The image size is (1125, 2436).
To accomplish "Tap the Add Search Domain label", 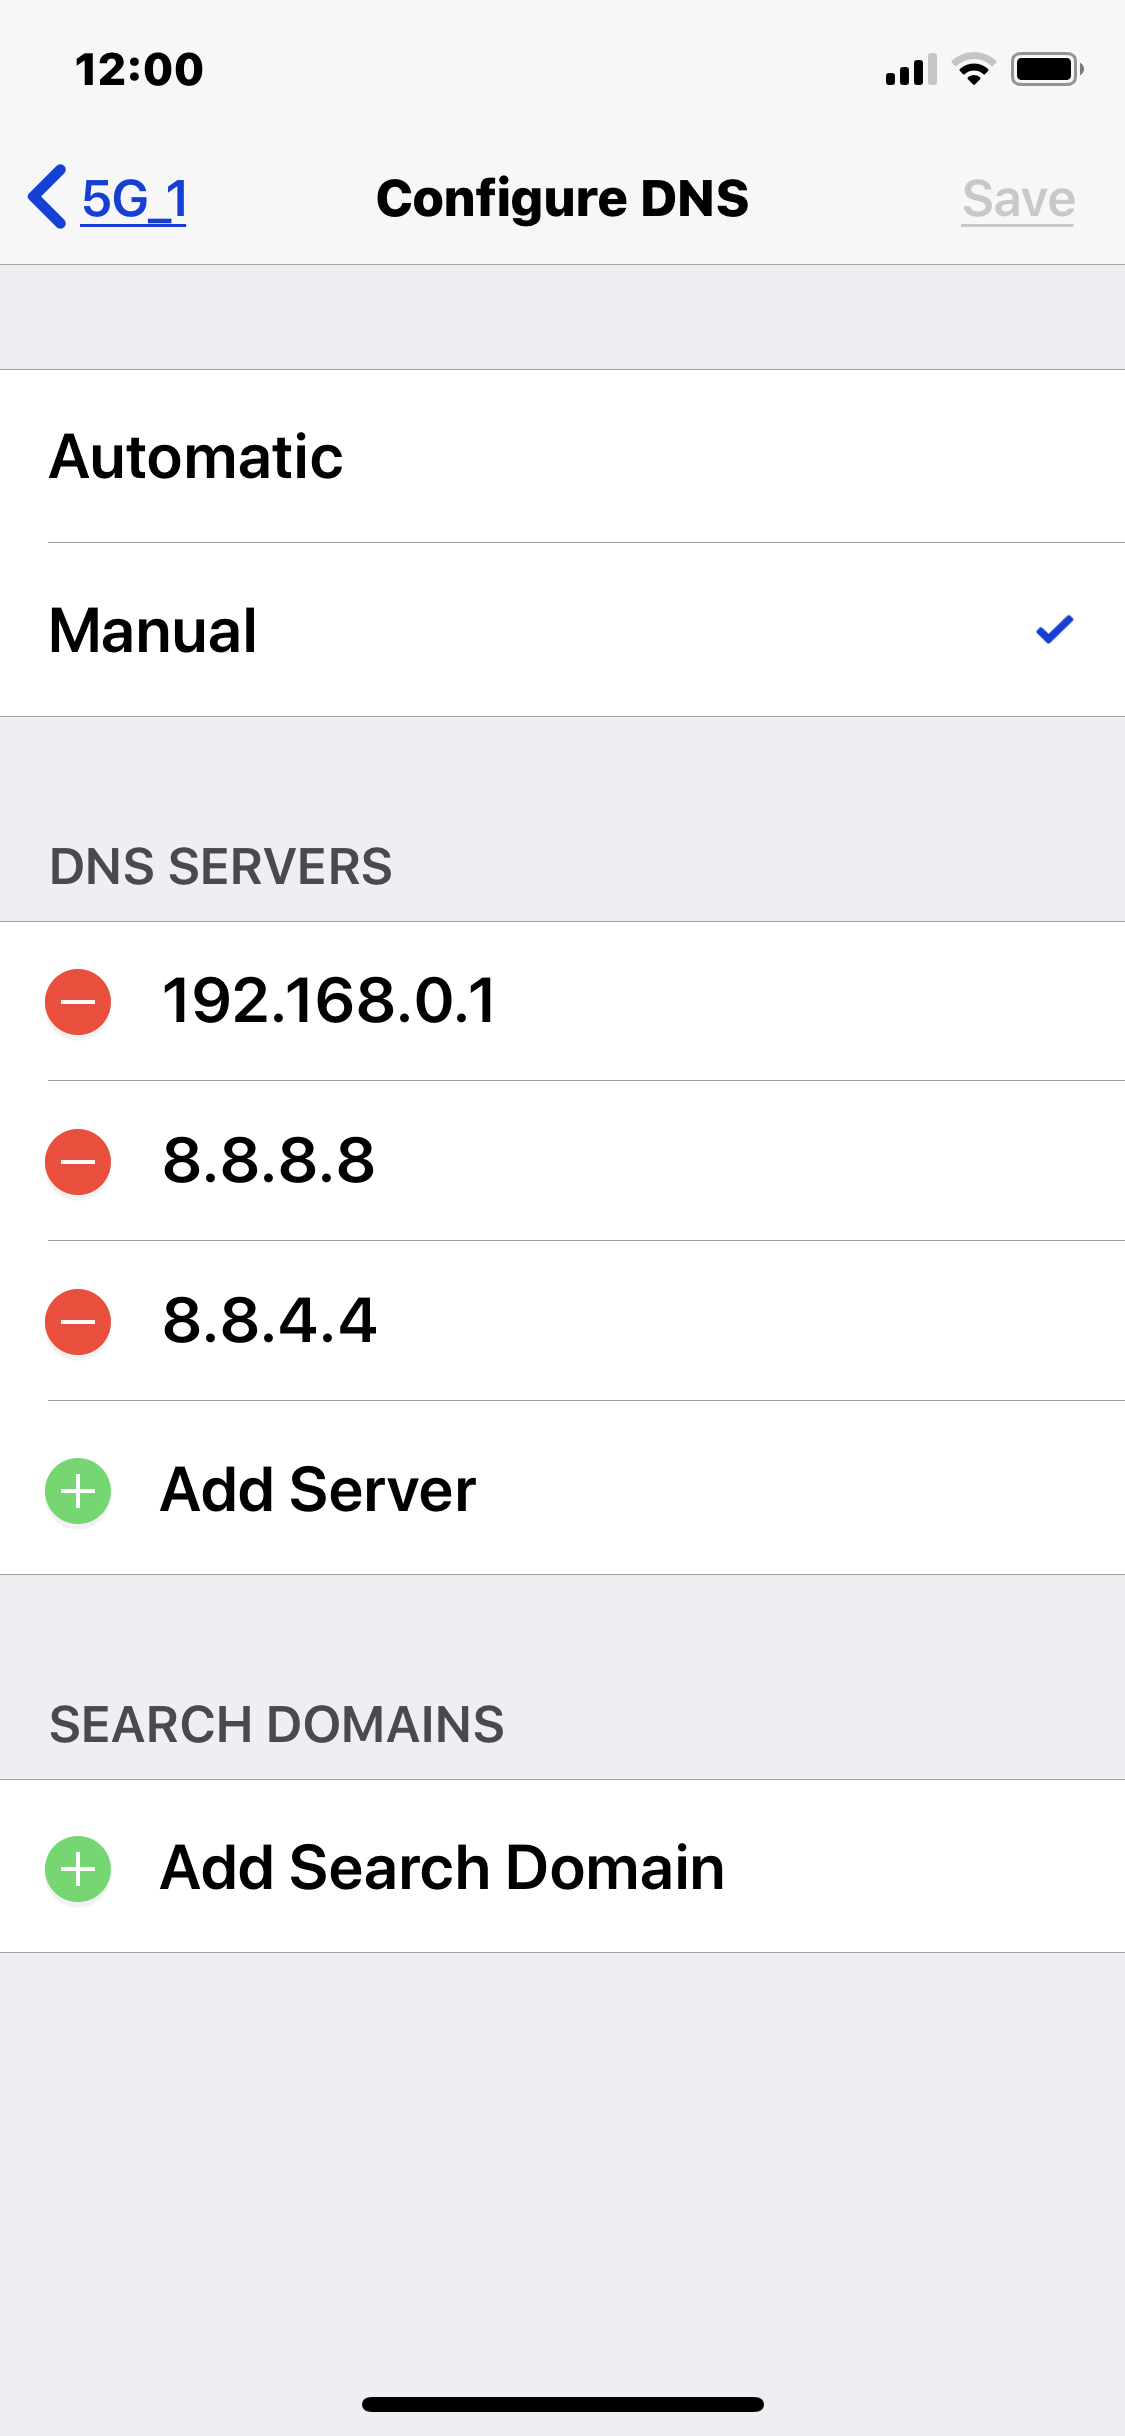I will (442, 1867).
